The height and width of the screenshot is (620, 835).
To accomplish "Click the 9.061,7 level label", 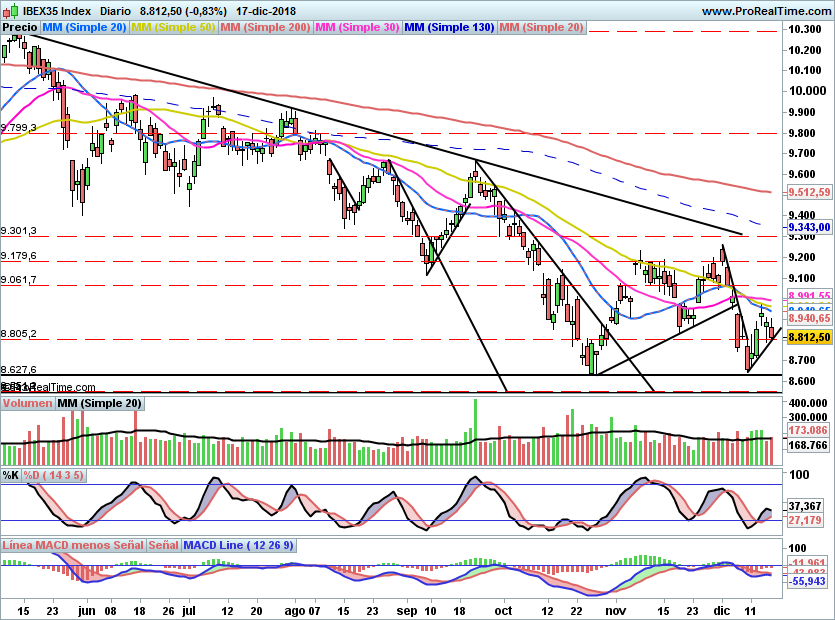I will tap(19, 280).
